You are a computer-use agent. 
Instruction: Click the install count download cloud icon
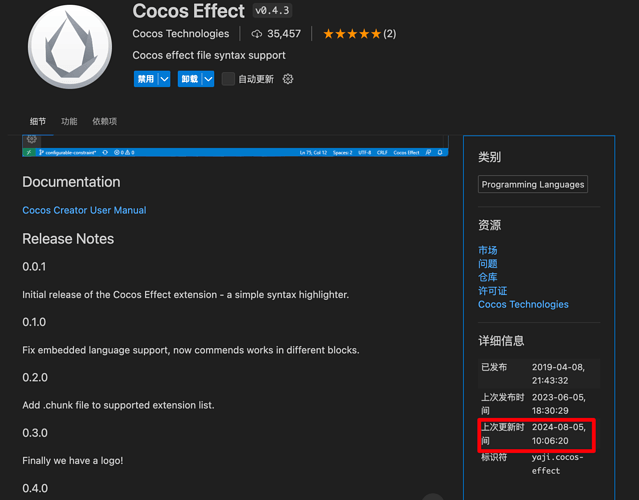tap(256, 34)
